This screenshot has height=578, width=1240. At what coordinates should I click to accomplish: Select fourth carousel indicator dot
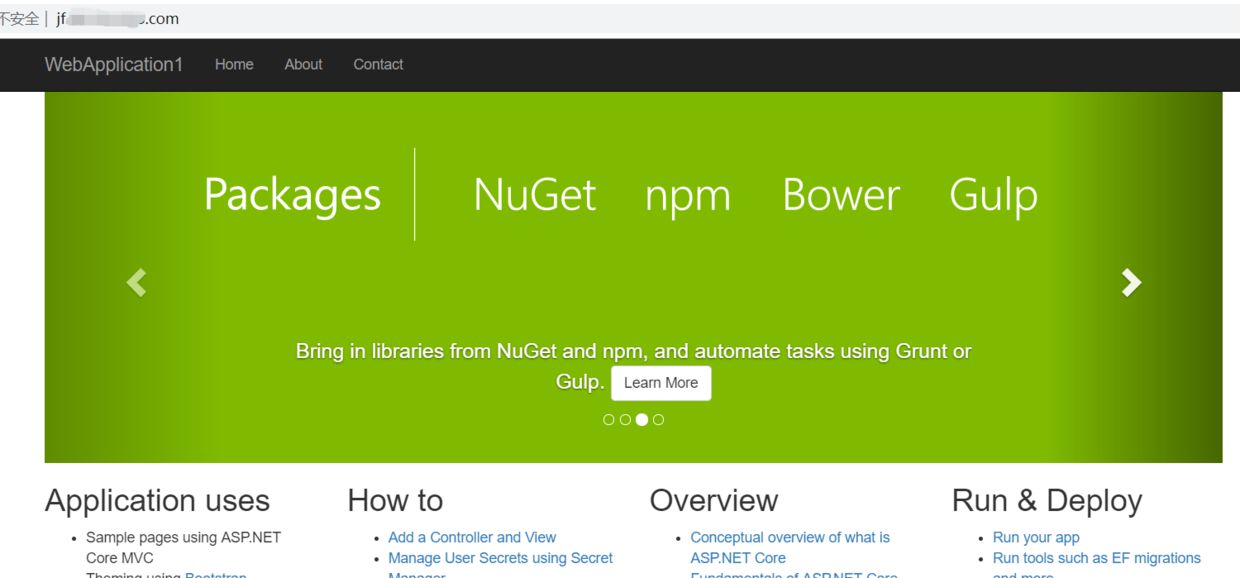[x=658, y=420]
